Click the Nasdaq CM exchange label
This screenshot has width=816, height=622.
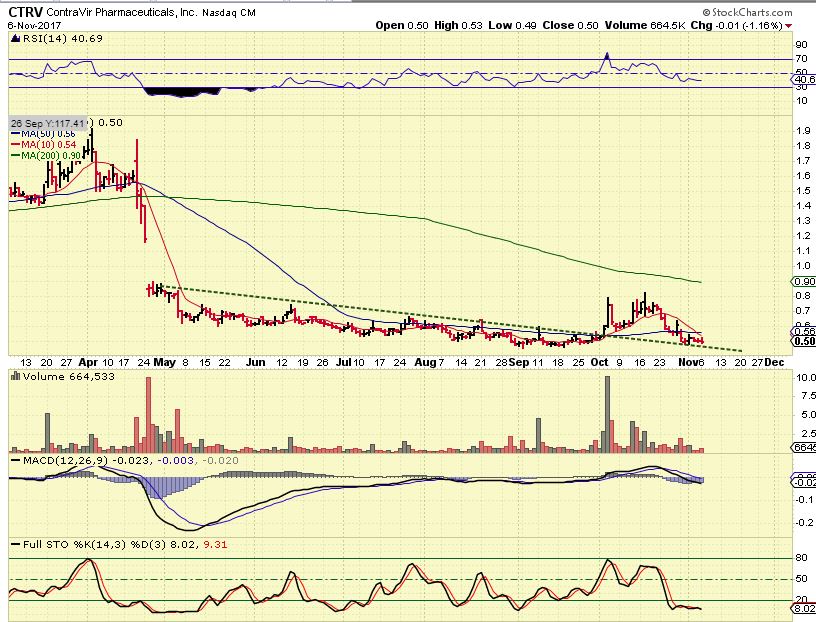(228, 12)
